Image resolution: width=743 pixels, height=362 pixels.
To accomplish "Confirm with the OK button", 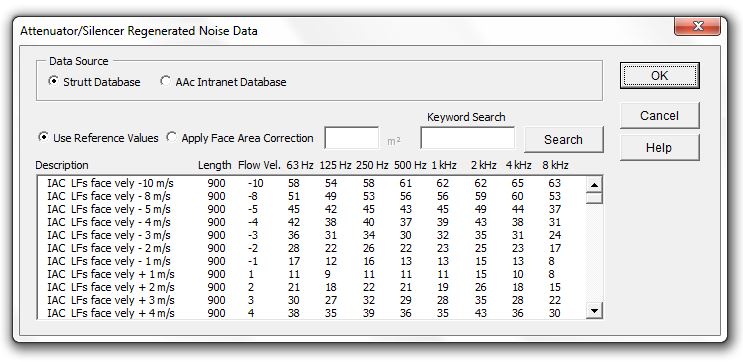I will click(659, 76).
